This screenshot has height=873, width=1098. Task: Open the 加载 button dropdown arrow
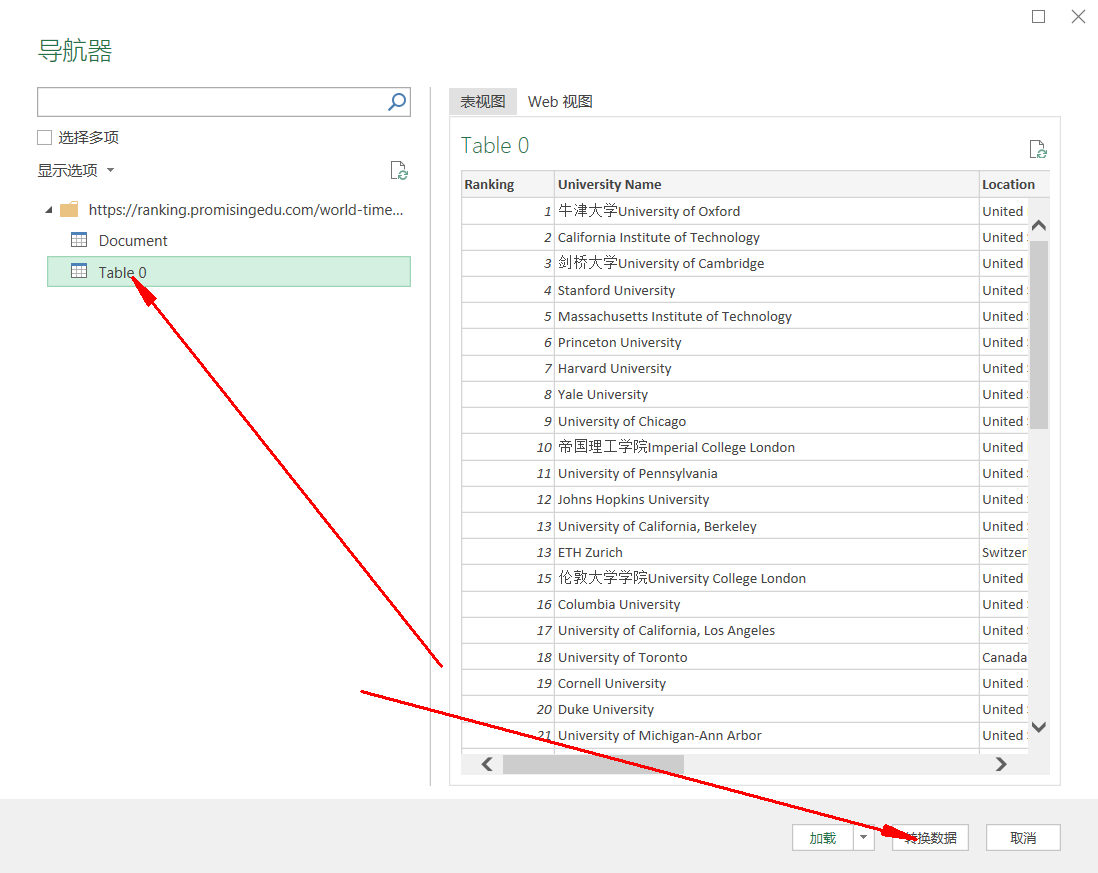click(x=864, y=837)
